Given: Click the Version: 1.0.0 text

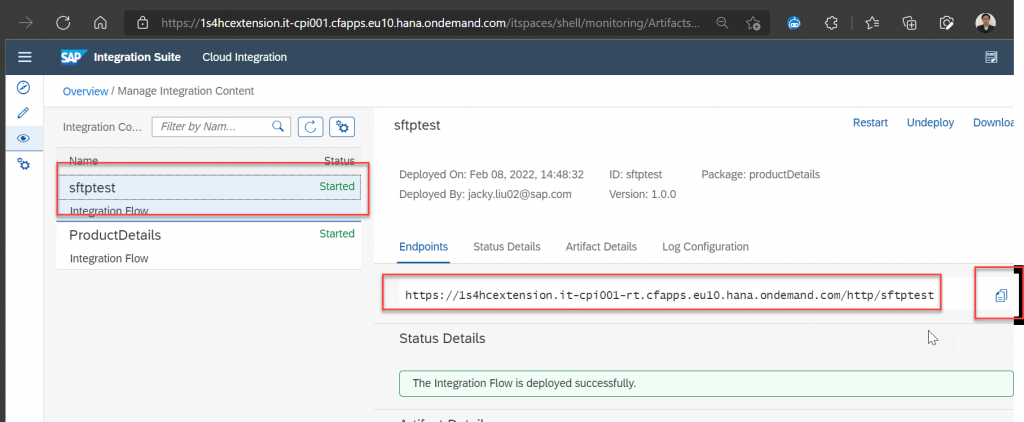Looking at the screenshot, I should [x=642, y=194].
